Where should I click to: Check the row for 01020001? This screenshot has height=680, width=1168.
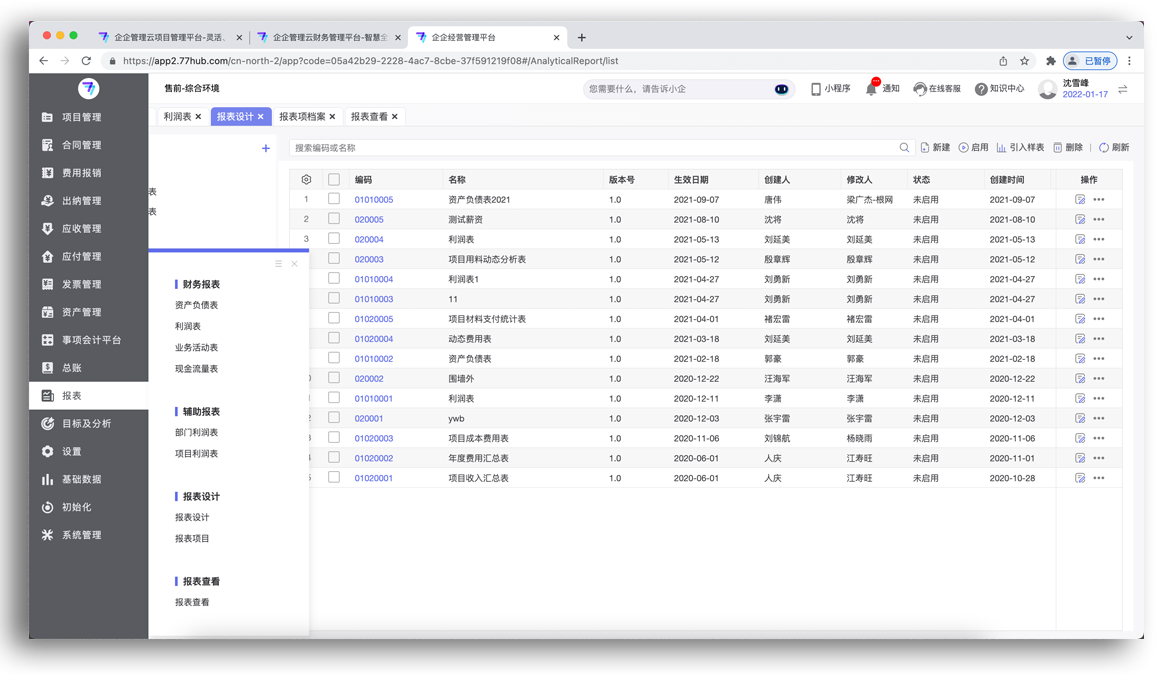click(334, 477)
